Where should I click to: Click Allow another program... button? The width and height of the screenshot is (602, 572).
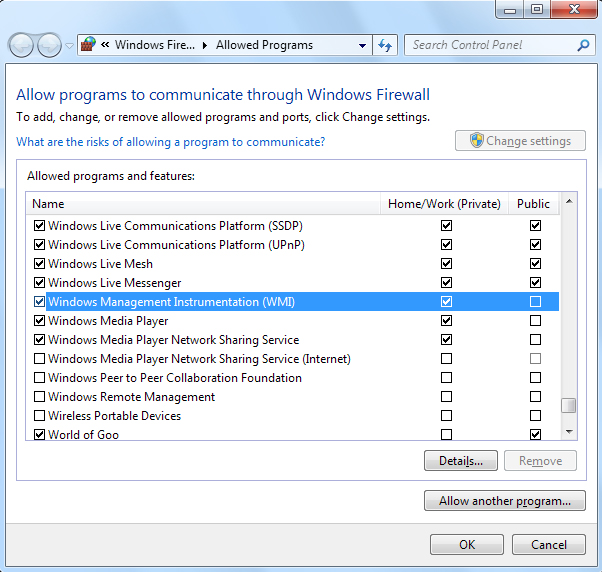coord(505,501)
